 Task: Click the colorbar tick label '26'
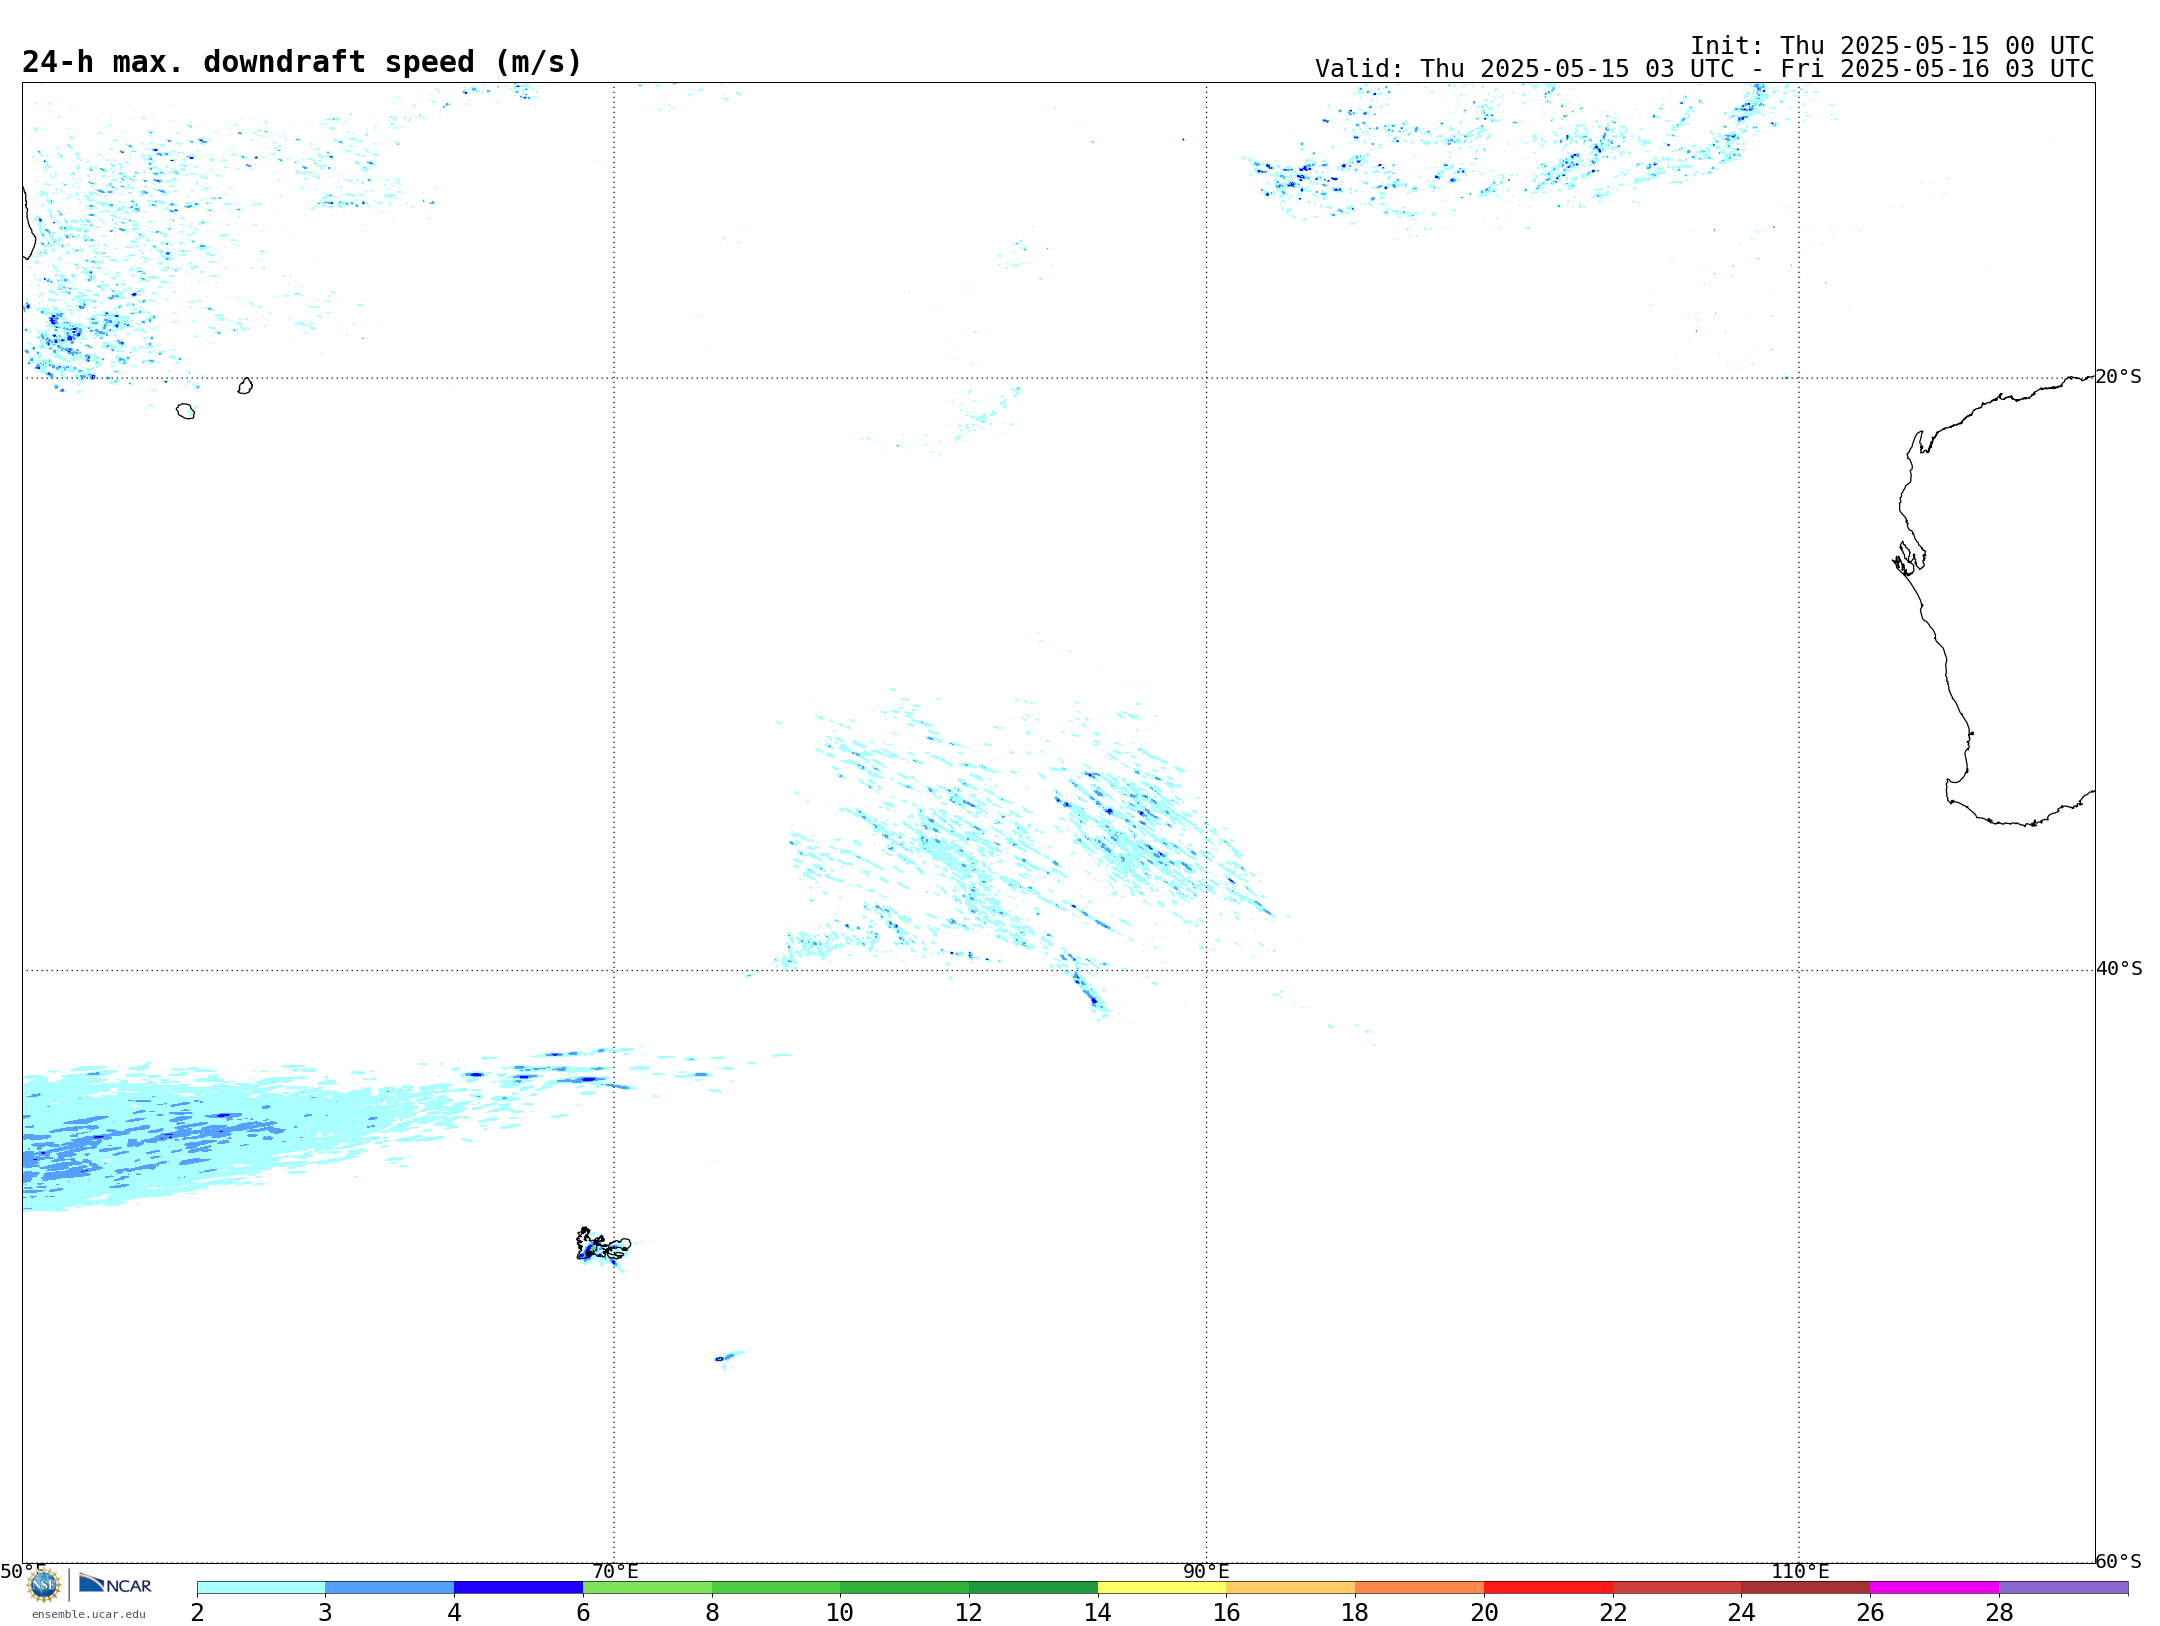pyautogui.click(x=1870, y=1612)
